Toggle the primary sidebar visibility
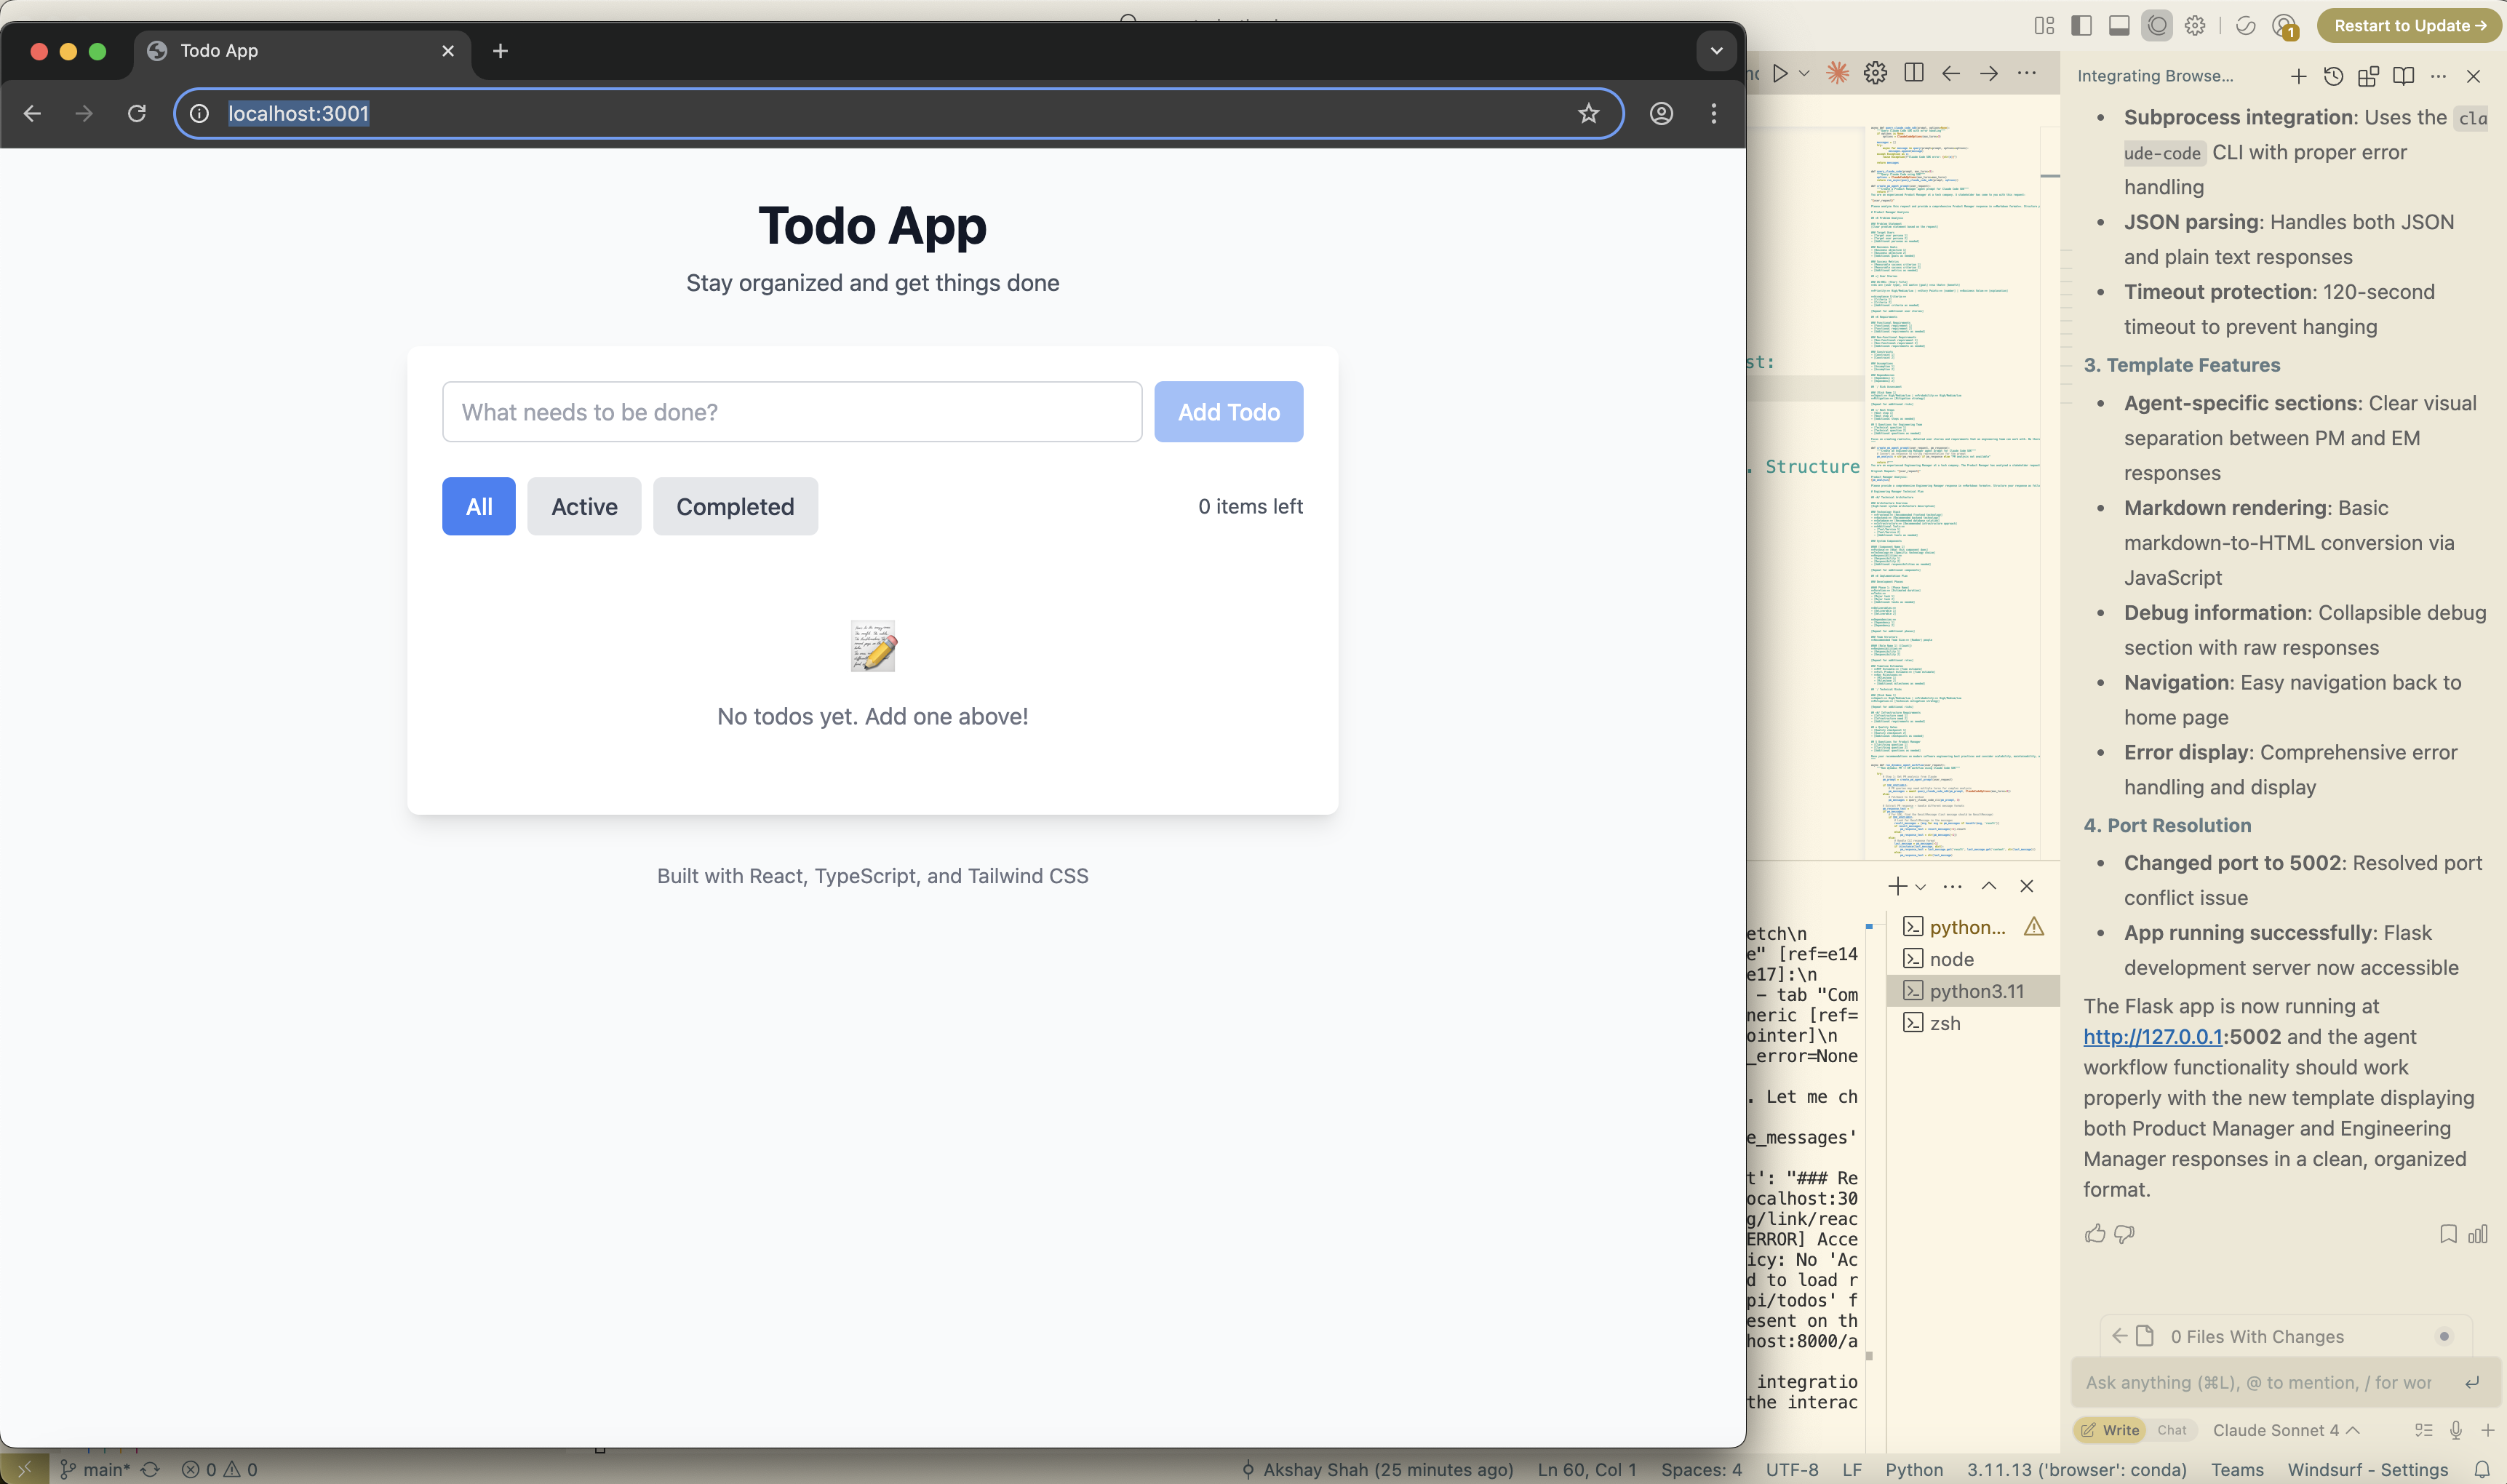The height and width of the screenshot is (1484, 2507). coord(2081,26)
